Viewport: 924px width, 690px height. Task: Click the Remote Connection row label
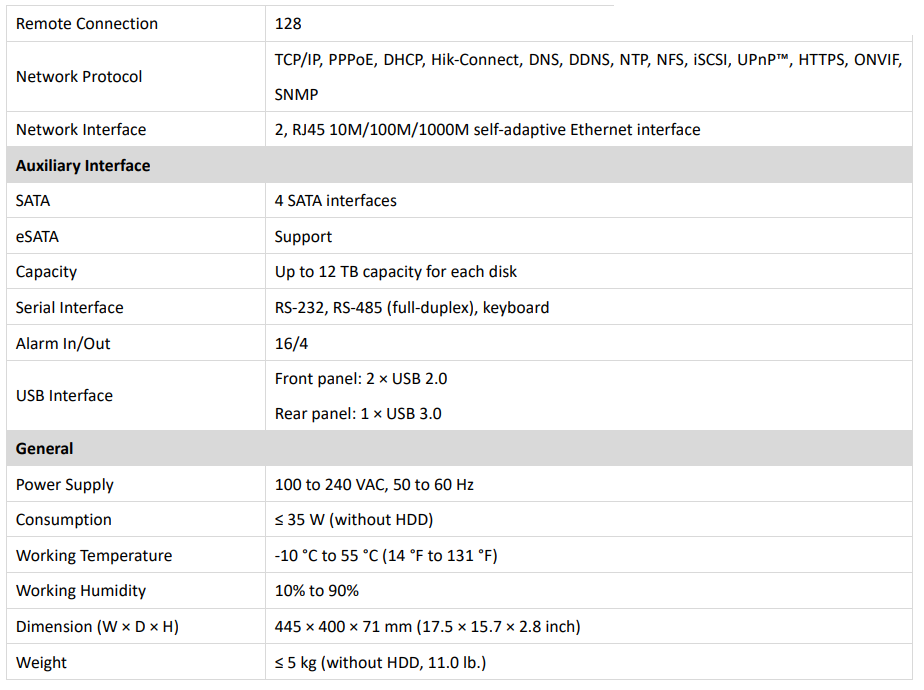coord(87,23)
